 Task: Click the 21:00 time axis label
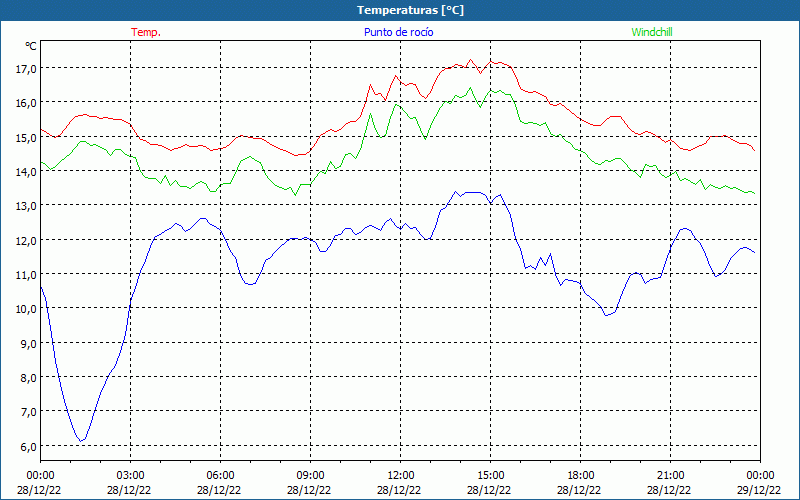tap(670, 476)
